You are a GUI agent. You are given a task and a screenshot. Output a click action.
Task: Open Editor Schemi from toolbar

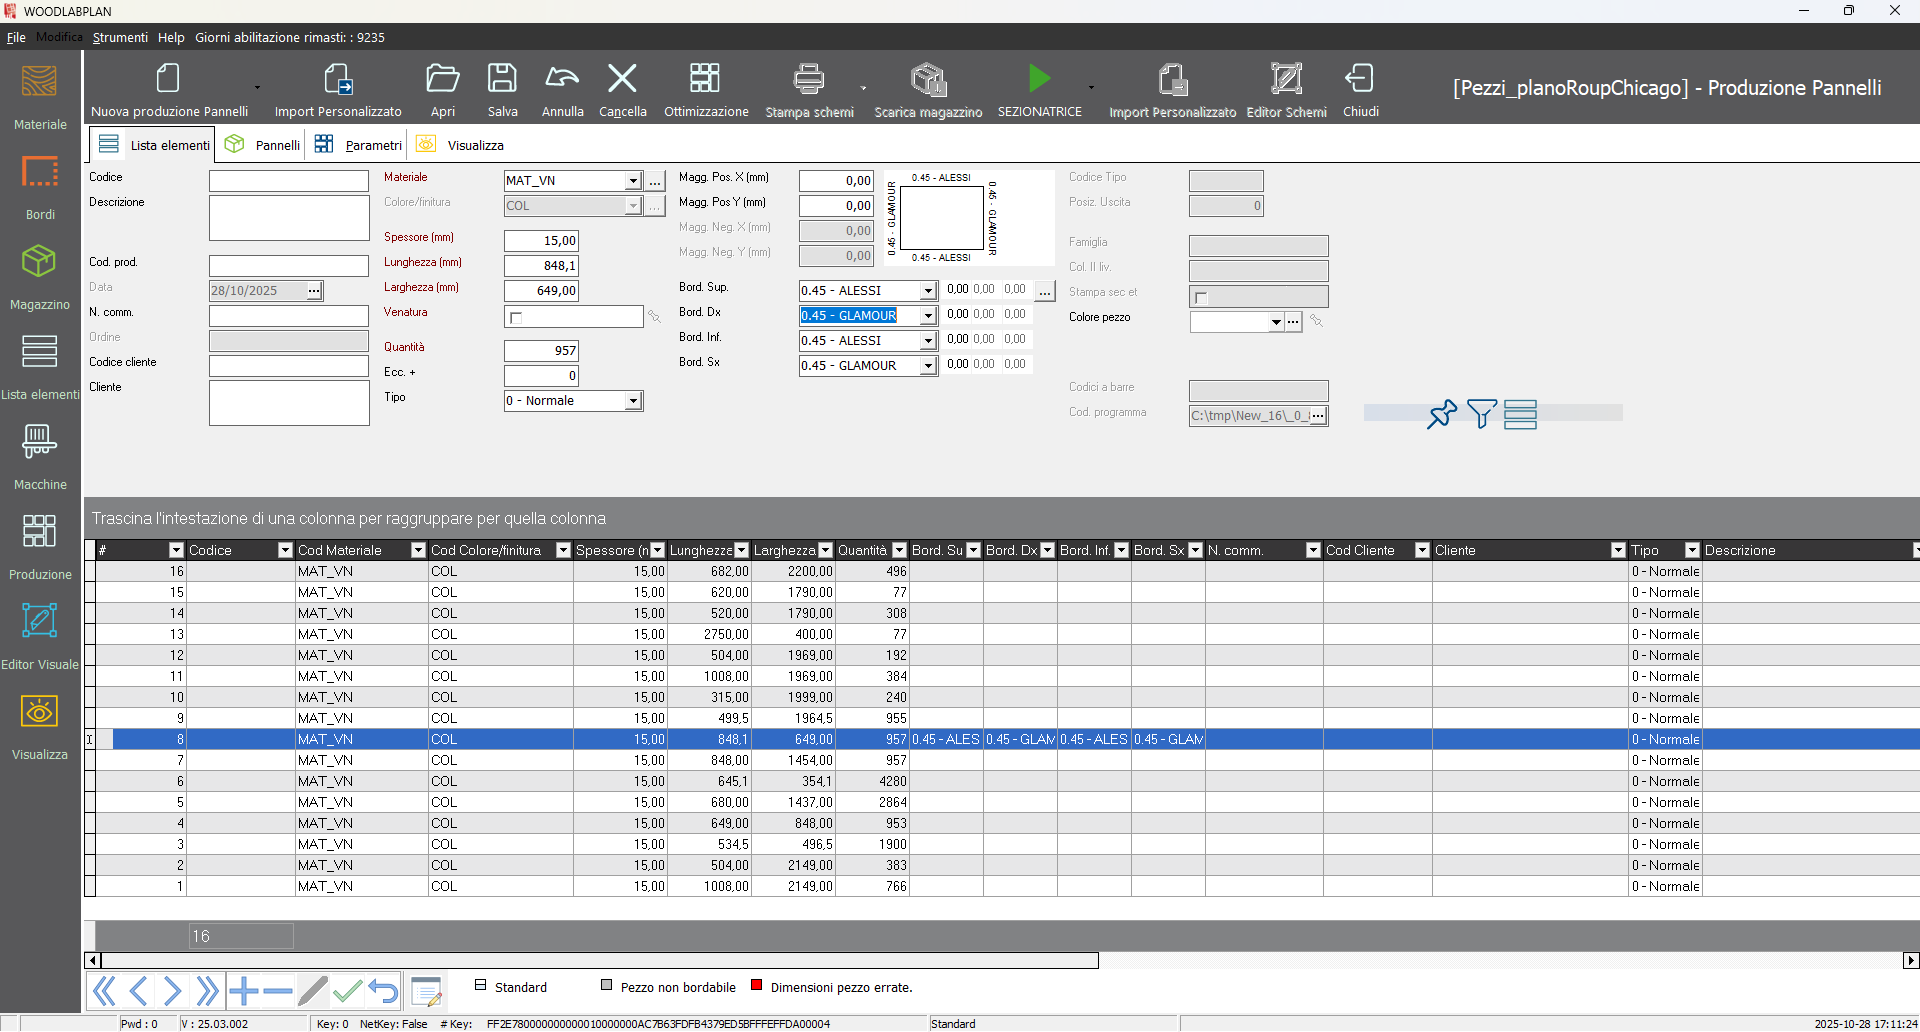coord(1286,79)
